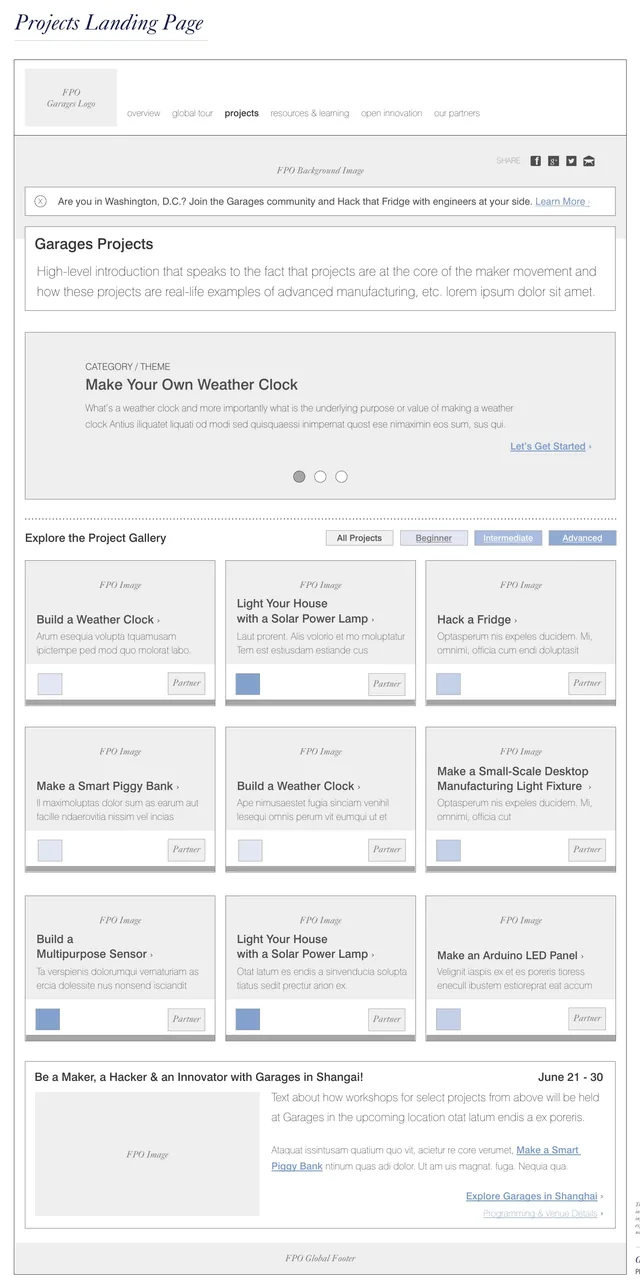Share the page by email icon

(x=589, y=161)
